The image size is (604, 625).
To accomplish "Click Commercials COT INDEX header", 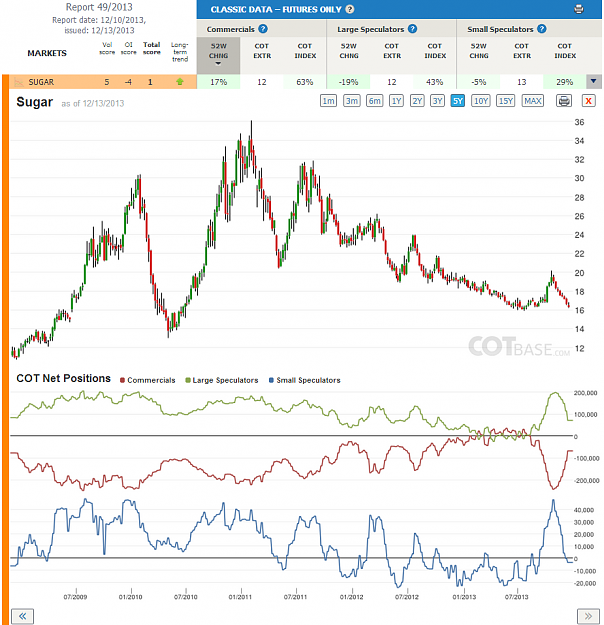I will 305,51.
